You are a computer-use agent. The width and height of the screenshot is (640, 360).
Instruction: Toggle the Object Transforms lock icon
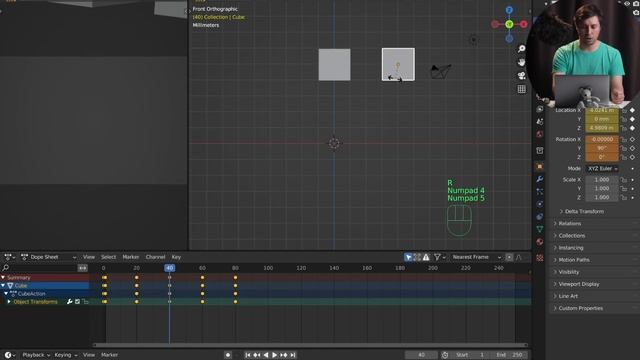coord(85,302)
